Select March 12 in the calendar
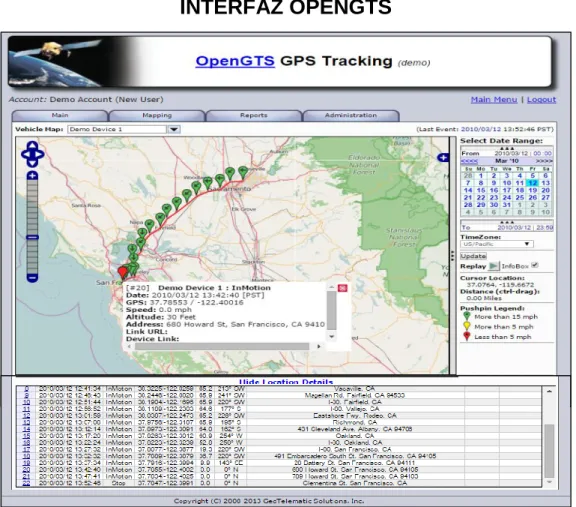The width and height of the screenshot is (576, 507). [532, 183]
